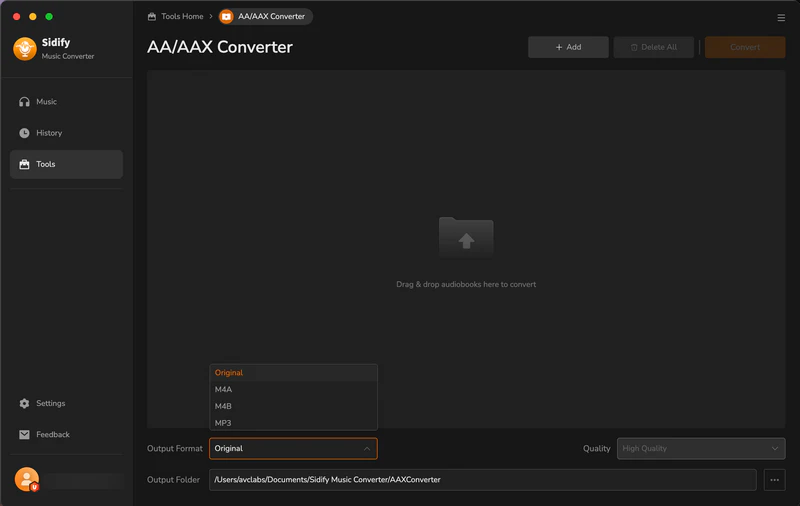Click the Delete All button
800x506 pixels.
tap(654, 47)
